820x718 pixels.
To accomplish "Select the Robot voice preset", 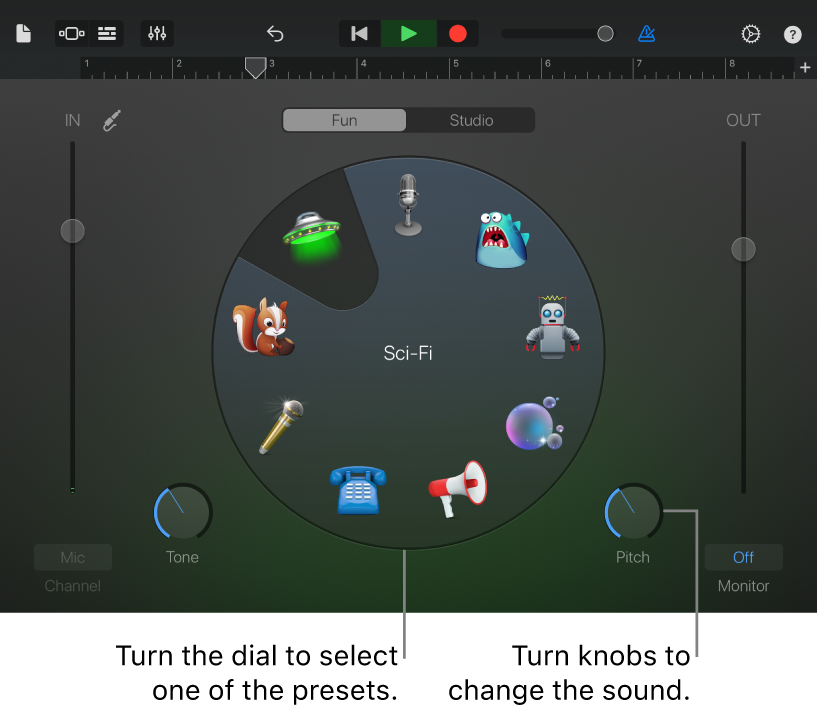I will pyautogui.click(x=552, y=327).
